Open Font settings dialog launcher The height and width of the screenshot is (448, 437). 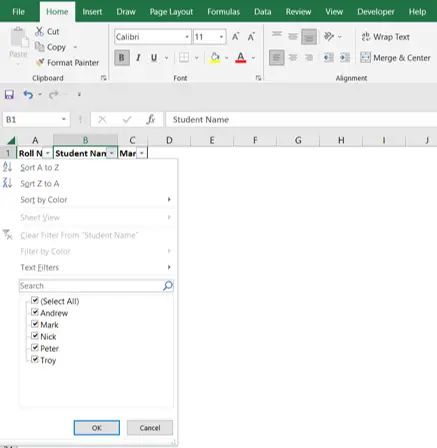click(258, 78)
